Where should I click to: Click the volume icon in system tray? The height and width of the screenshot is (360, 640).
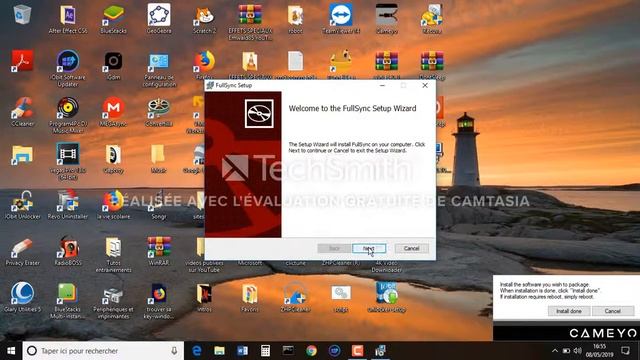point(577,351)
